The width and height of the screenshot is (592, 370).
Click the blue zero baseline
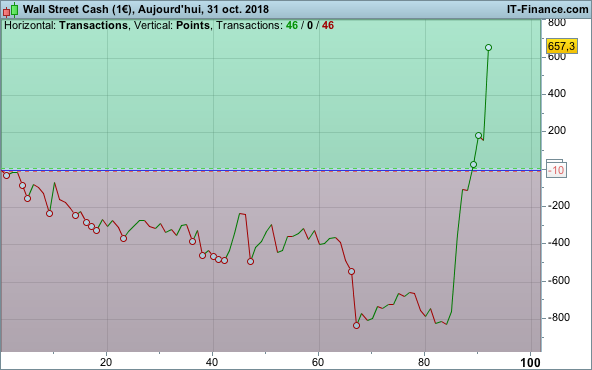coord(271,171)
